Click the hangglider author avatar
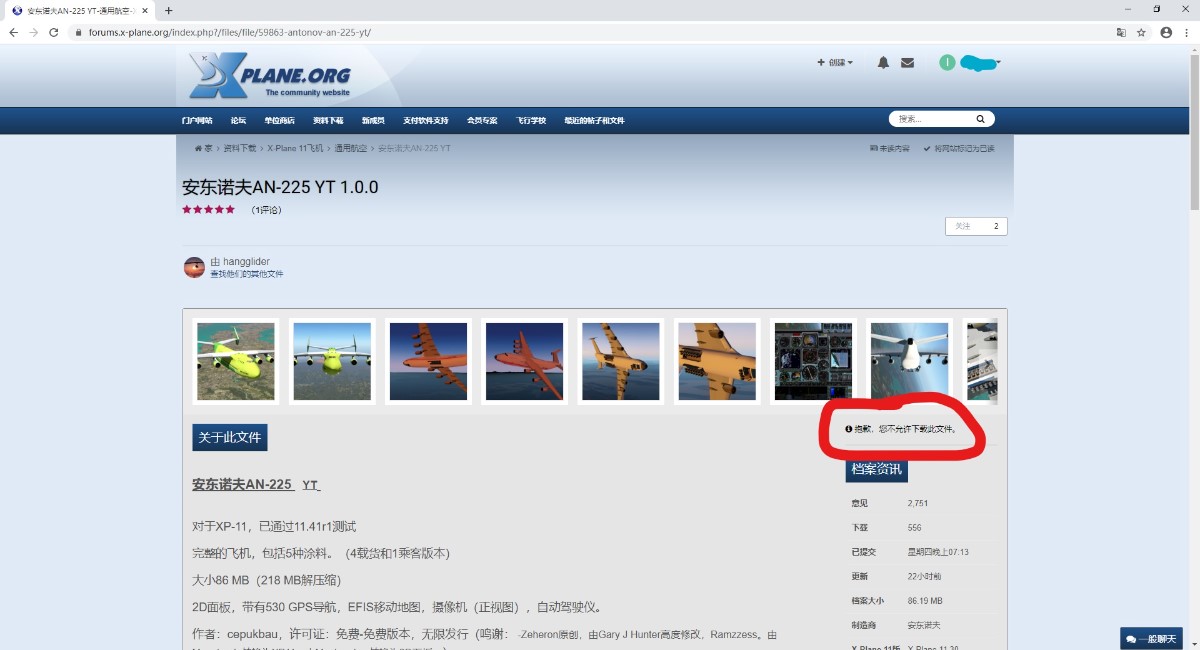The height and width of the screenshot is (650, 1200). click(x=194, y=267)
